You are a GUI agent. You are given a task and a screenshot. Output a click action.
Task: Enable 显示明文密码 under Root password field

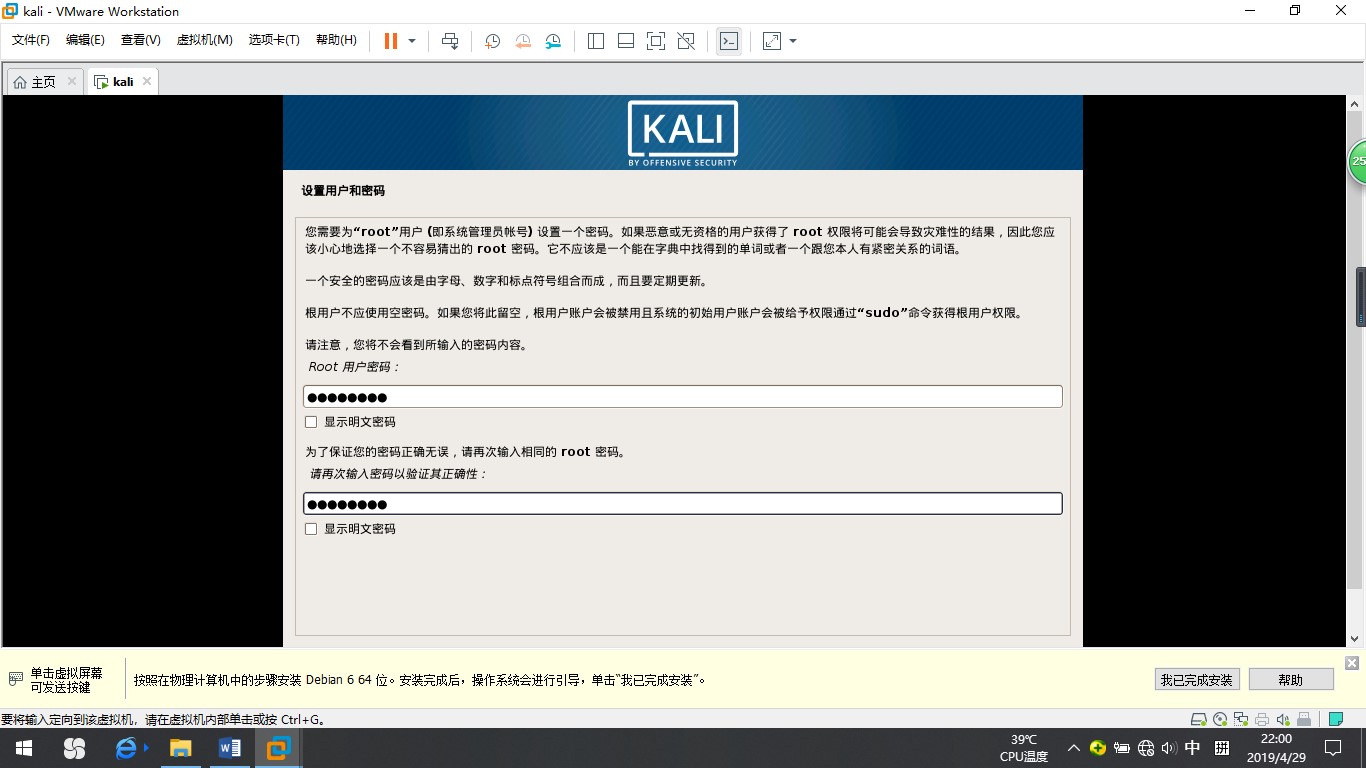click(x=311, y=422)
